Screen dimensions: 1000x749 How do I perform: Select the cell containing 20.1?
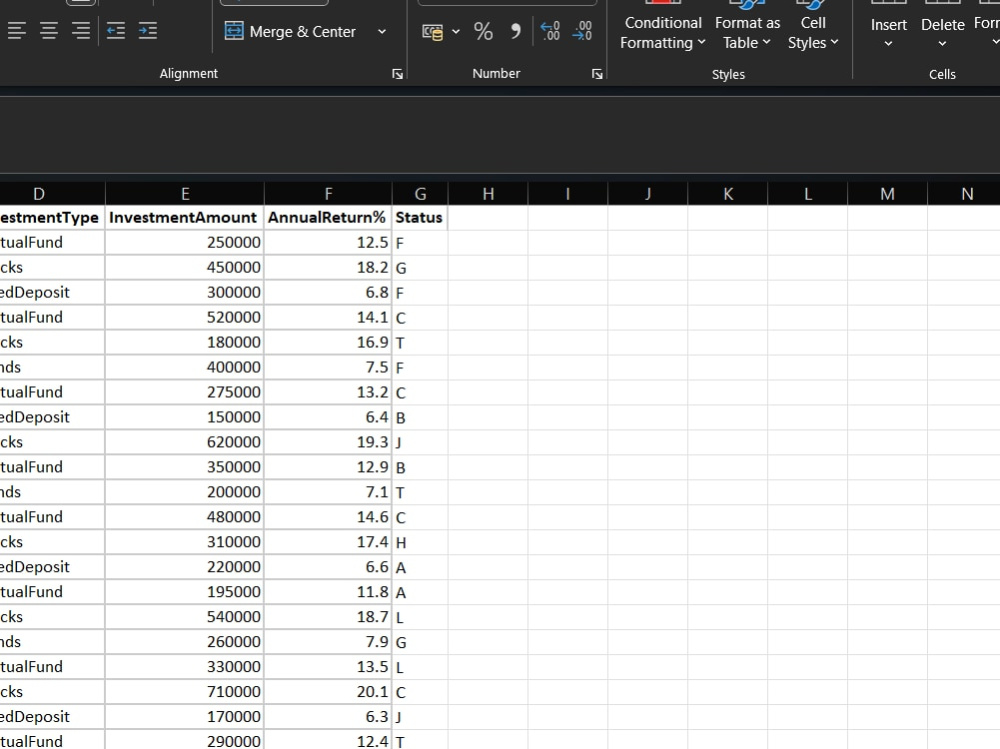(328, 692)
